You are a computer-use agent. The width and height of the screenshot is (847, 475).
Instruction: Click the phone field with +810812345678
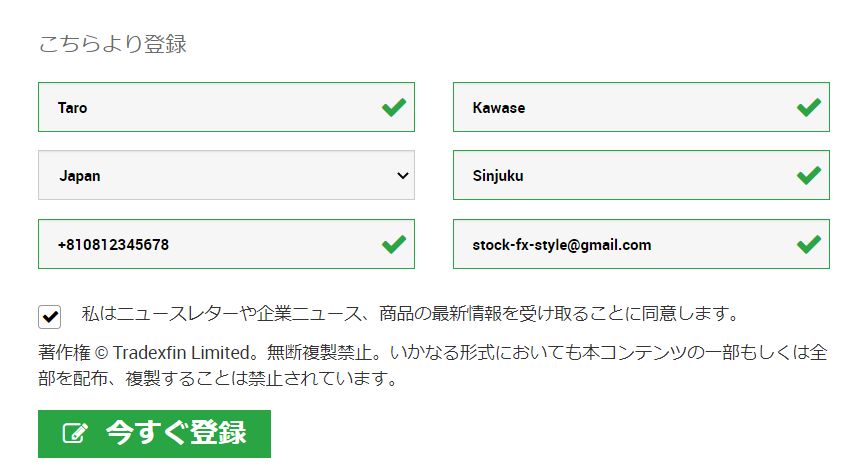click(200, 244)
